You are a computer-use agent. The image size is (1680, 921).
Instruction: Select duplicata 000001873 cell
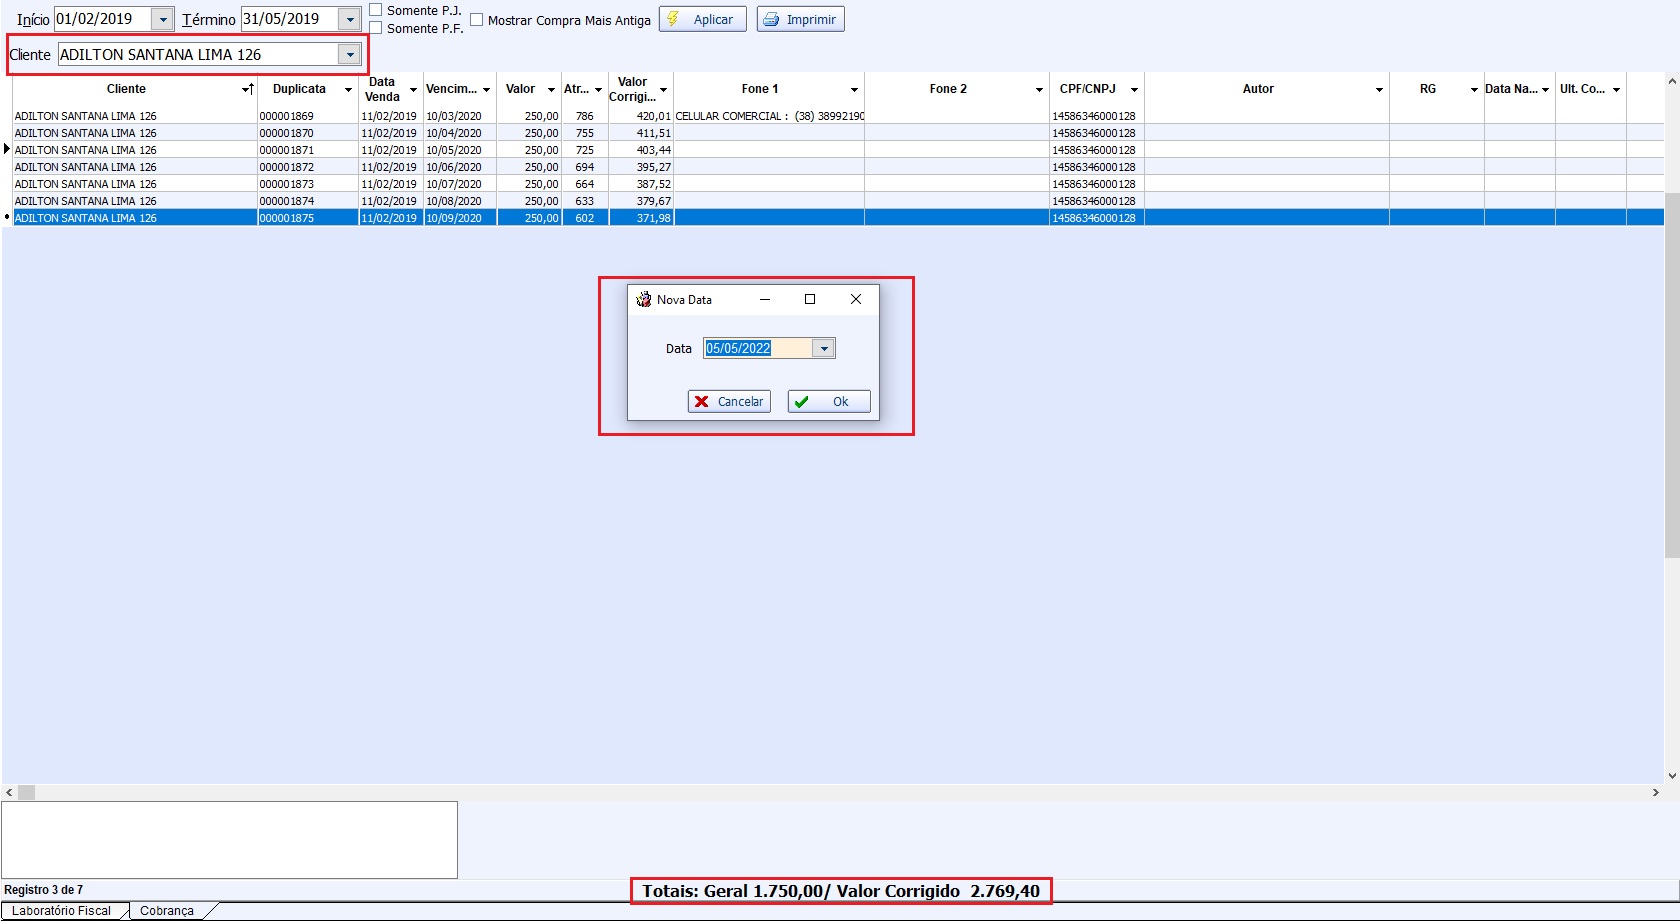coord(308,184)
